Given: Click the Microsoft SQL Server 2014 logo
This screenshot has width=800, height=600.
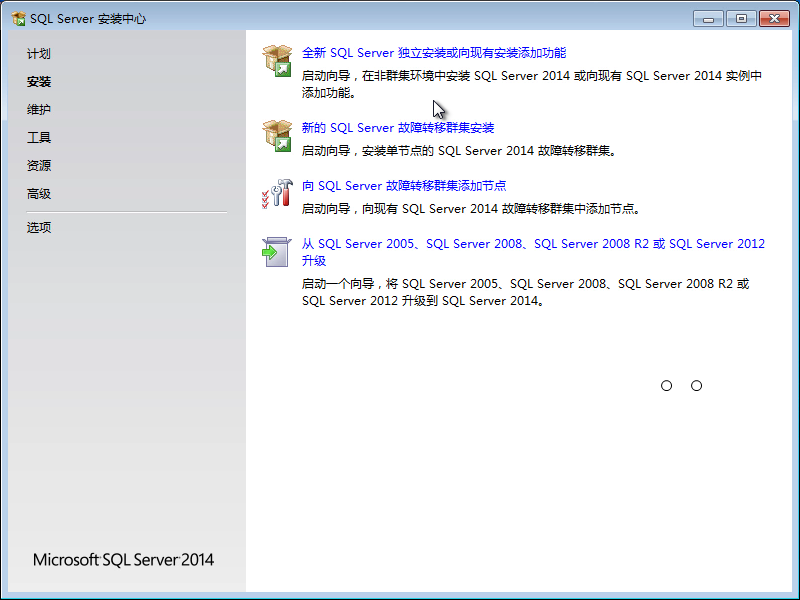Looking at the screenshot, I should (124, 560).
